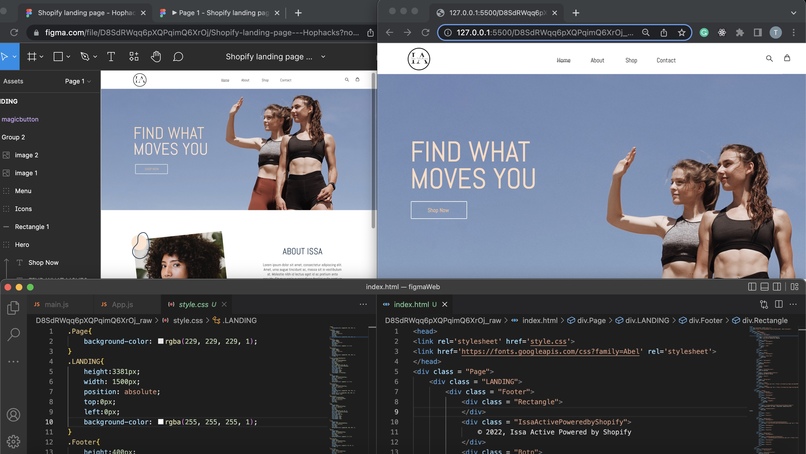Viewport: 806px width, 454px height.
Task: Reload the localhost preview page
Action: tap(425, 32)
